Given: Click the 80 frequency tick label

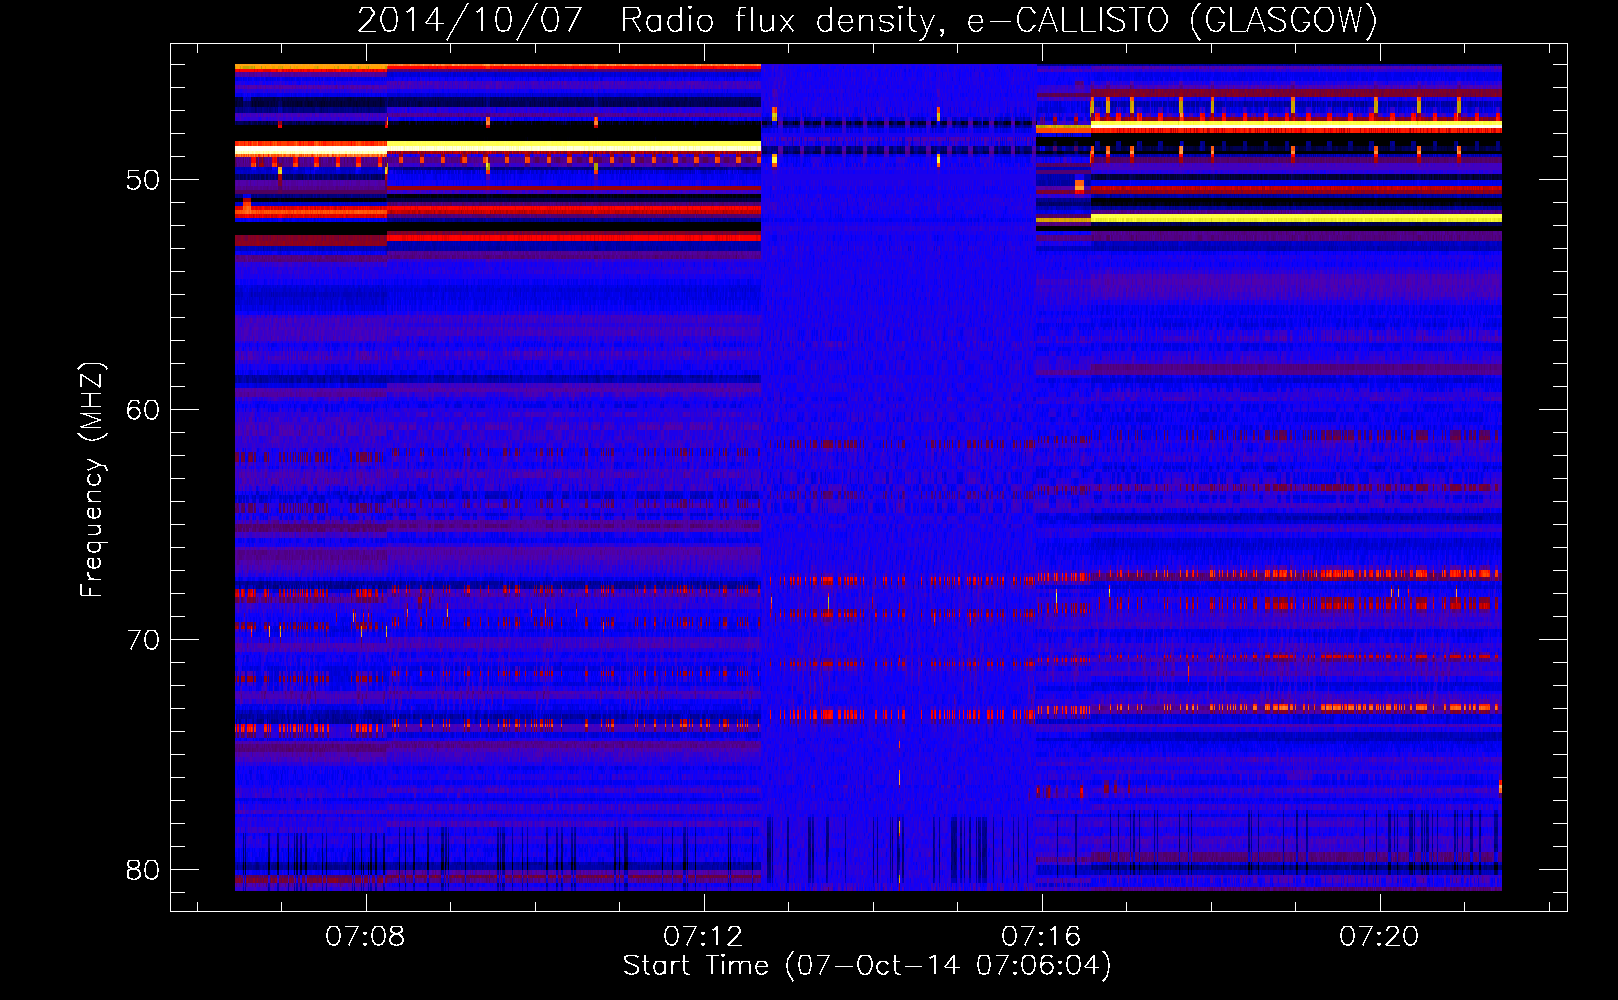Looking at the screenshot, I should coord(143,870).
